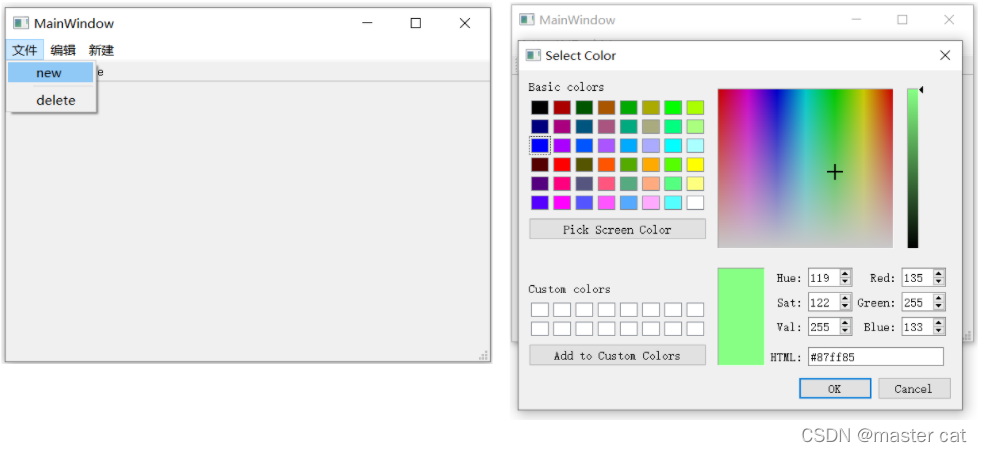Increase the Red value with up arrow
This screenshot has height=452, width=982.
(x=939, y=274)
